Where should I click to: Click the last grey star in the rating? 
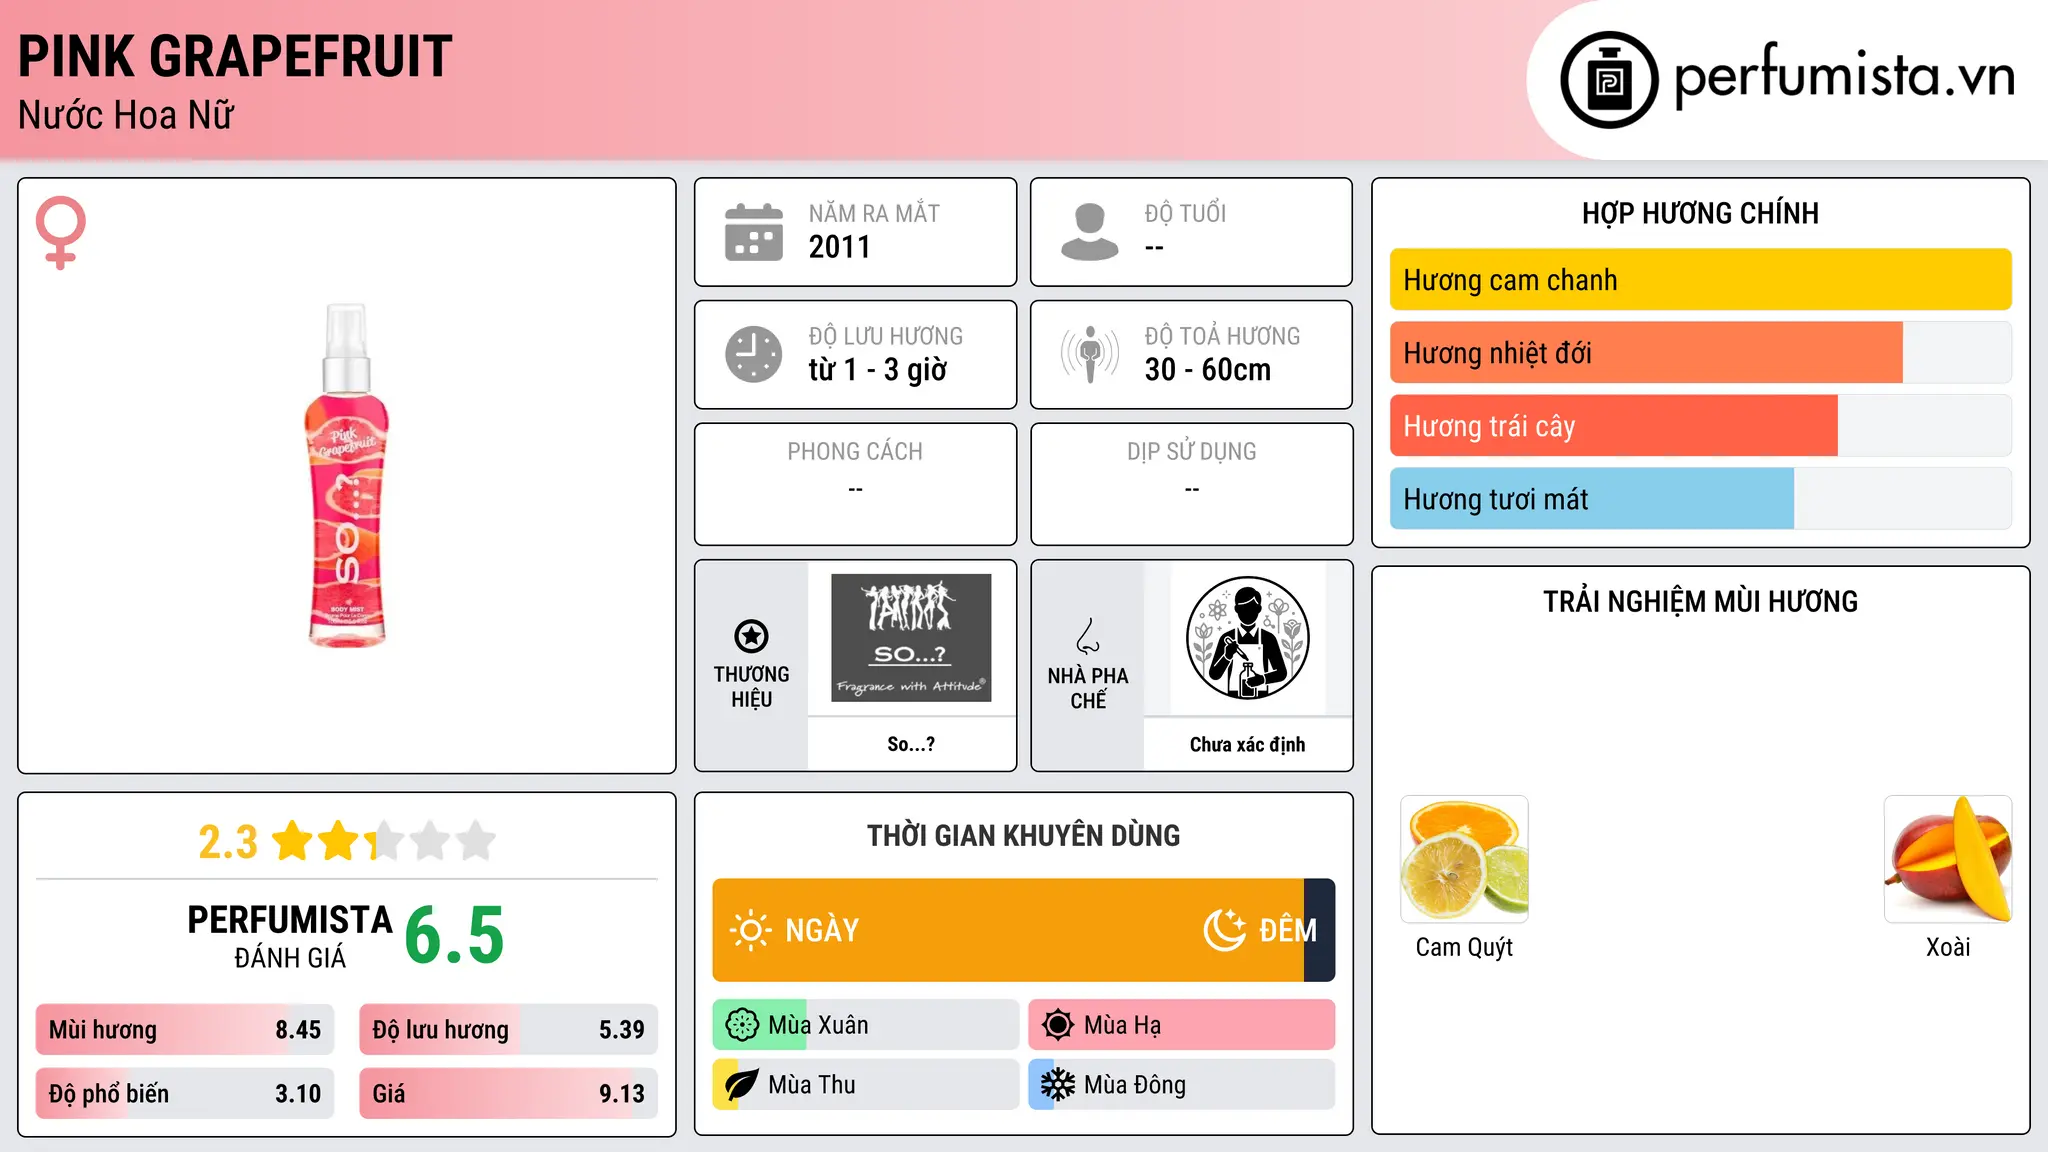476,841
